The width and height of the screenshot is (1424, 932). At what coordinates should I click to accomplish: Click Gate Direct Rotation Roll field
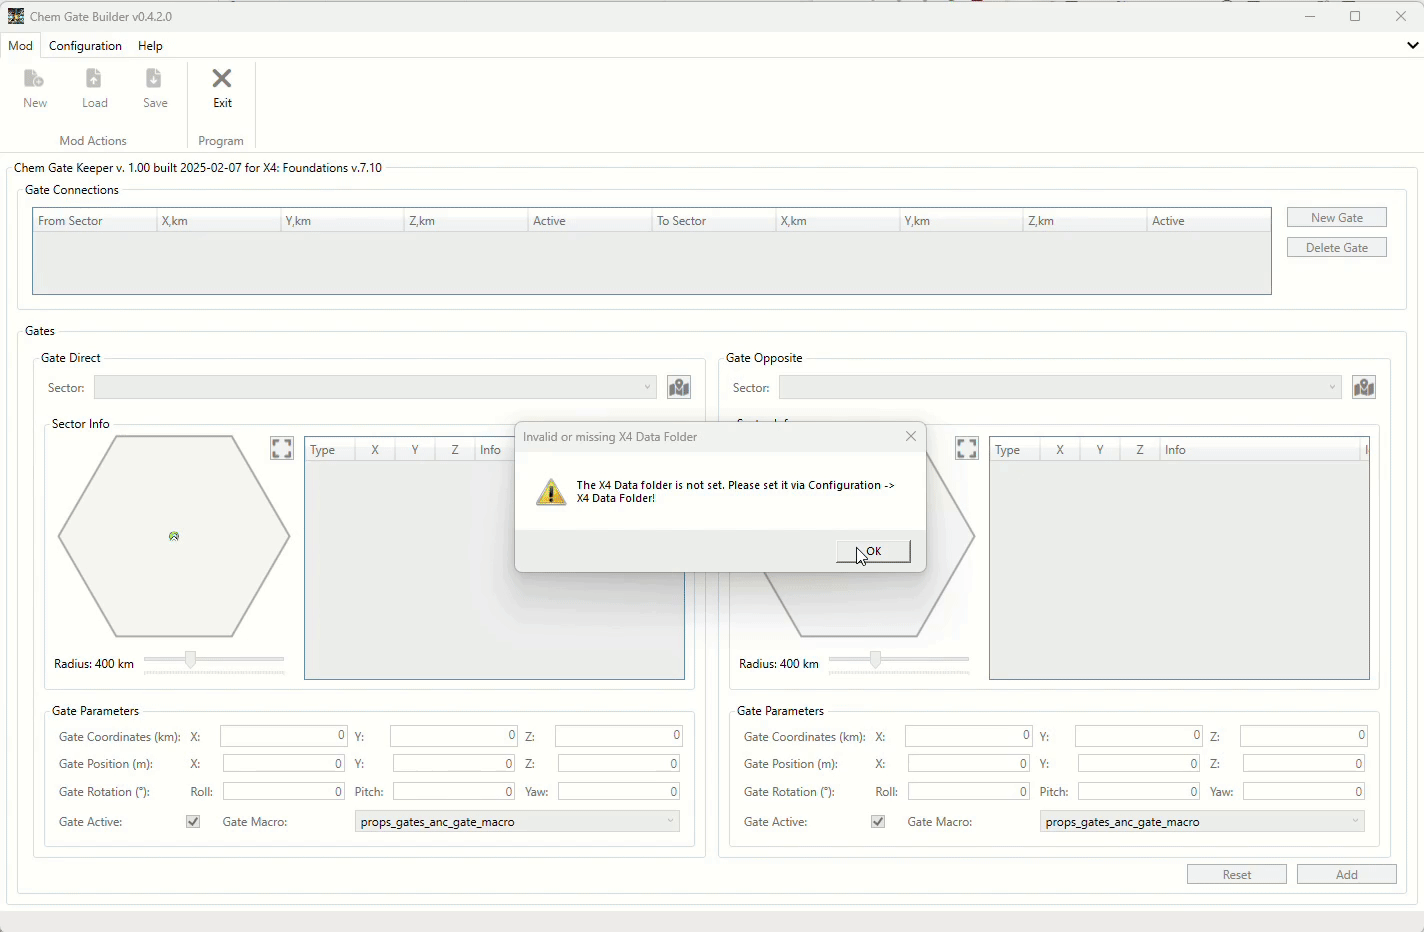pyautogui.click(x=284, y=792)
